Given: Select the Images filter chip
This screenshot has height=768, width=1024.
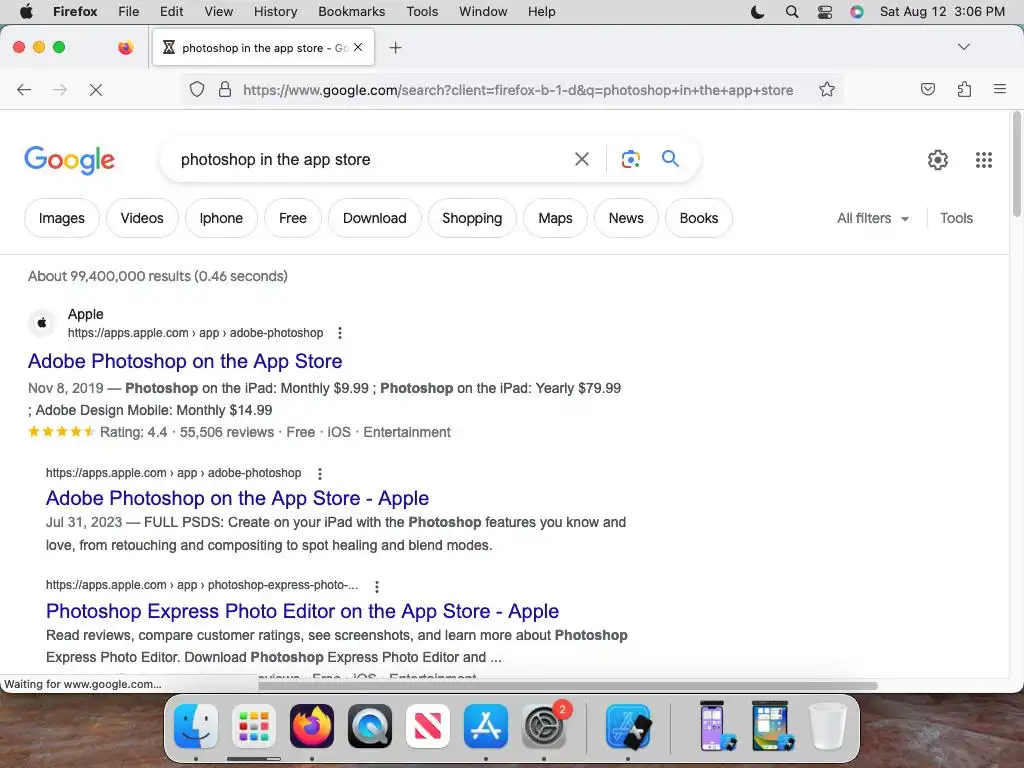Looking at the screenshot, I should tap(61, 218).
